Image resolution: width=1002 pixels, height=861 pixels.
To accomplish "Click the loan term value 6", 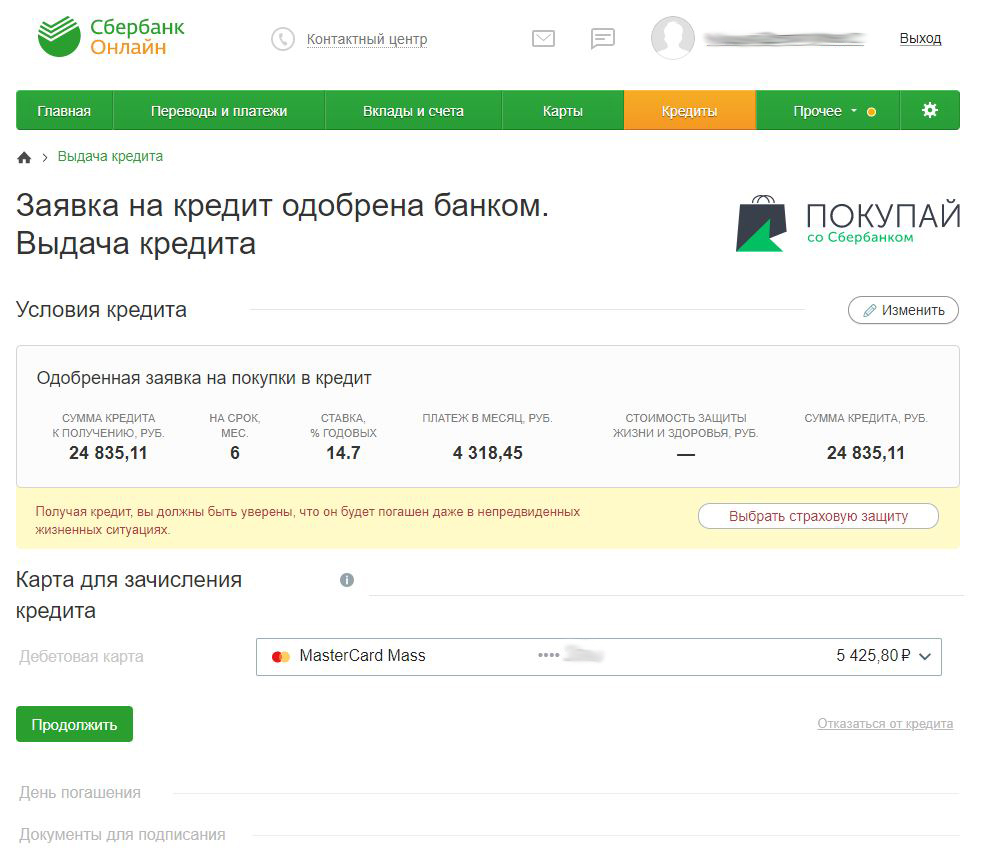I will click(x=235, y=453).
